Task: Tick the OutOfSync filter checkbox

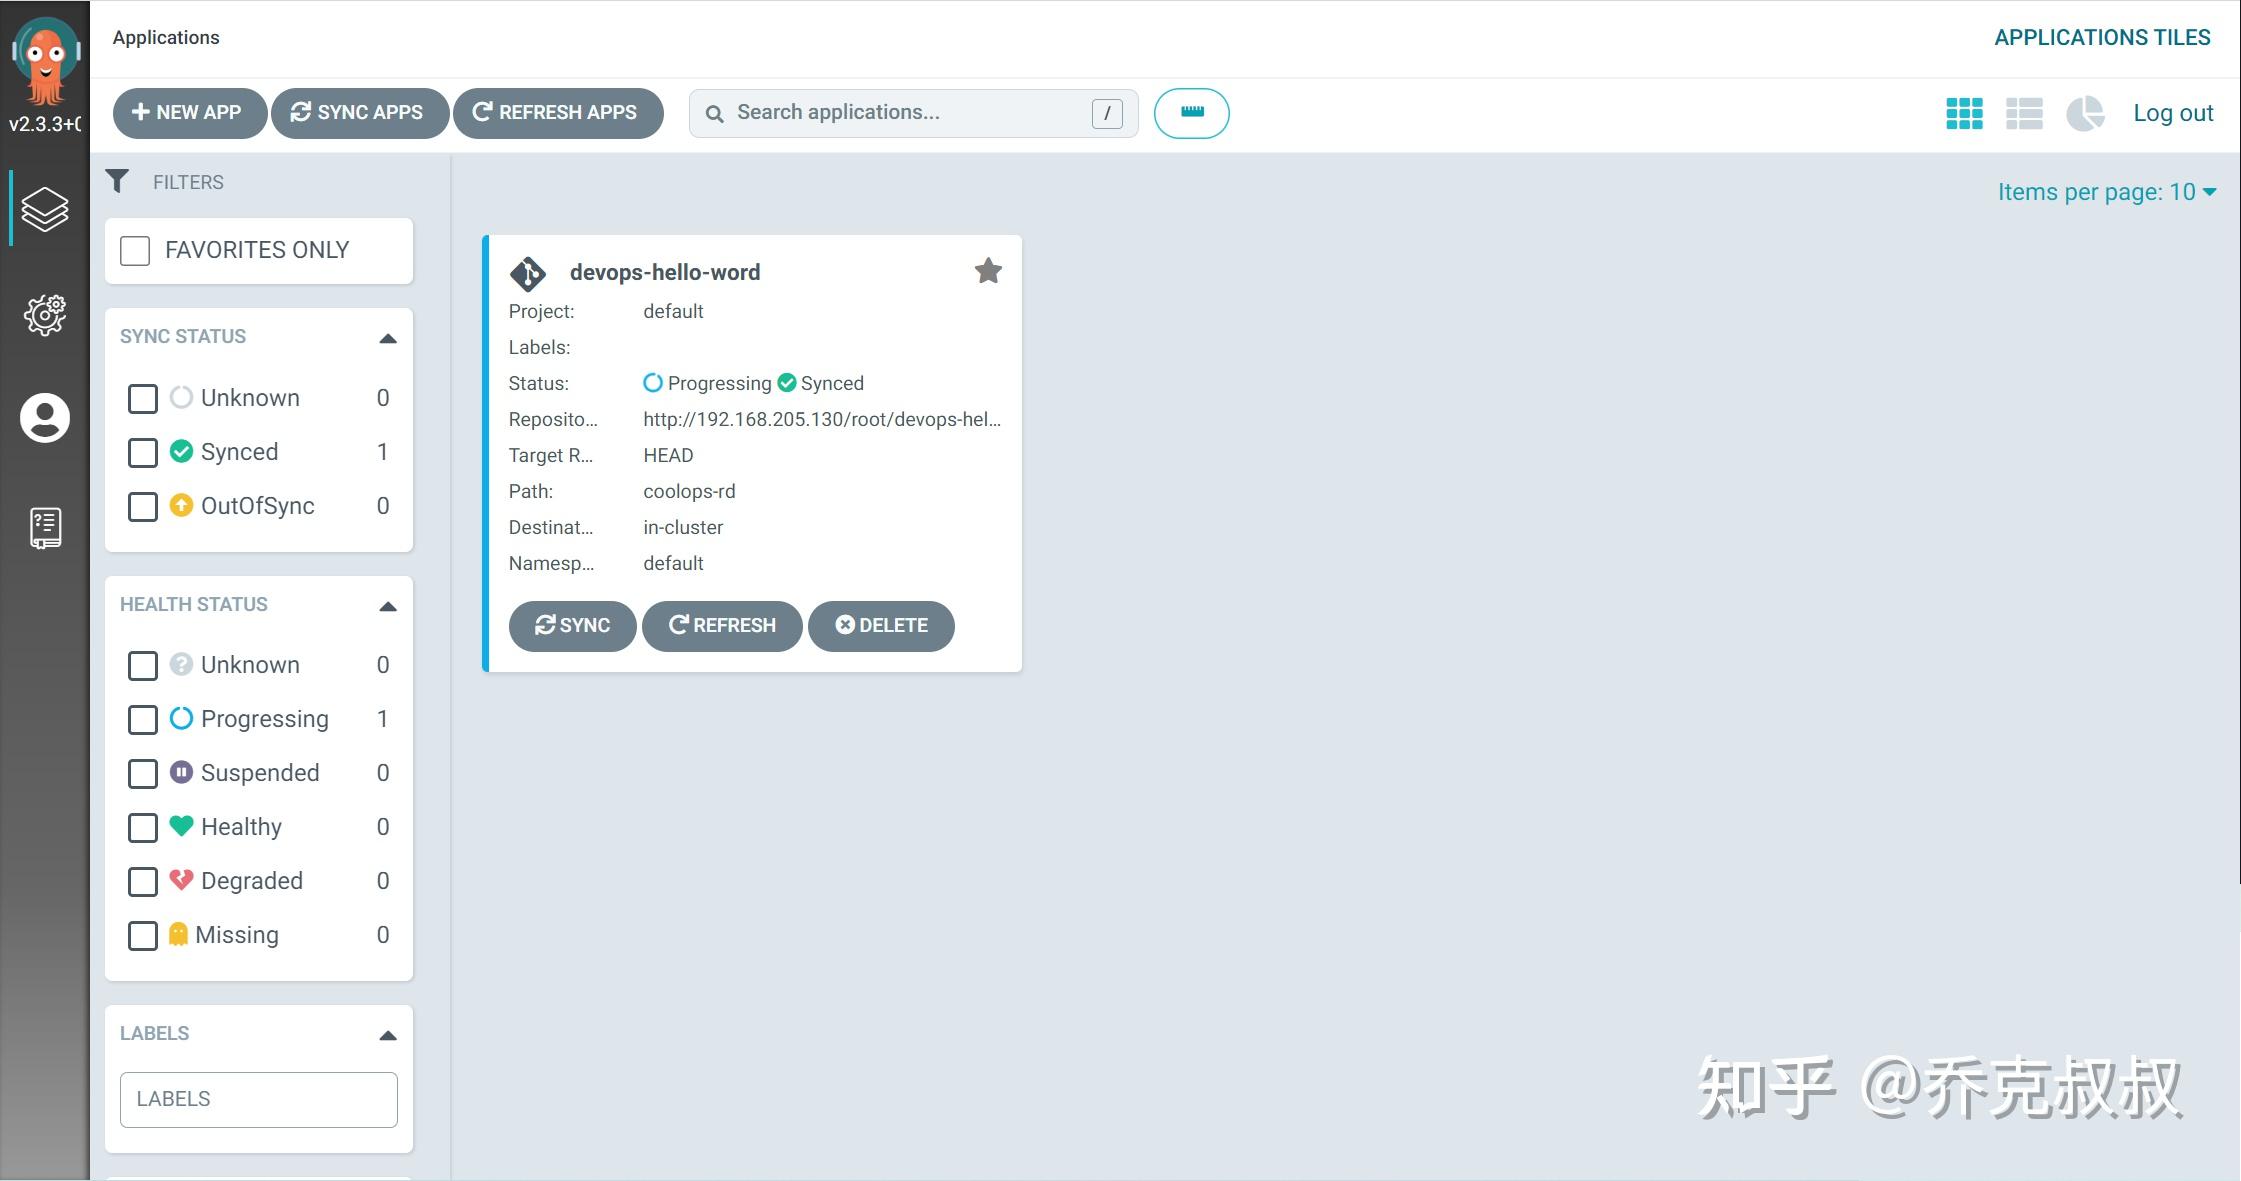Action: pyautogui.click(x=143, y=506)
